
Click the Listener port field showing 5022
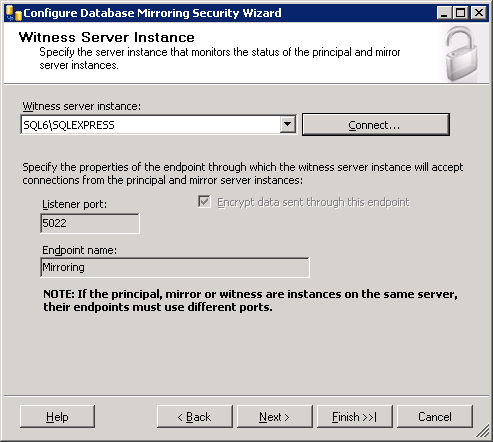90,223
